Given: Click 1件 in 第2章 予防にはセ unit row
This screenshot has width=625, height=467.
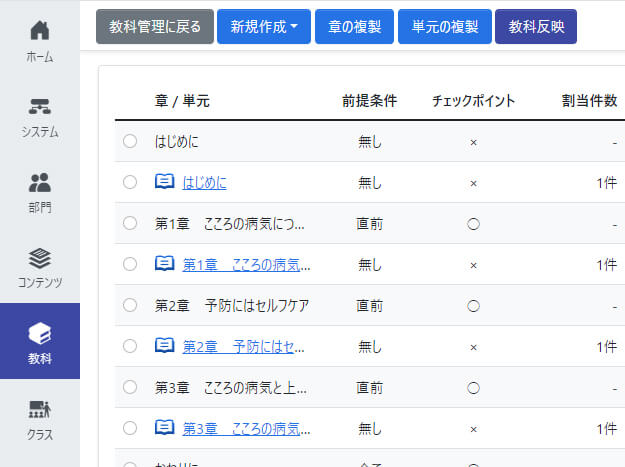Looking at the screenshot, I should 606,347.
